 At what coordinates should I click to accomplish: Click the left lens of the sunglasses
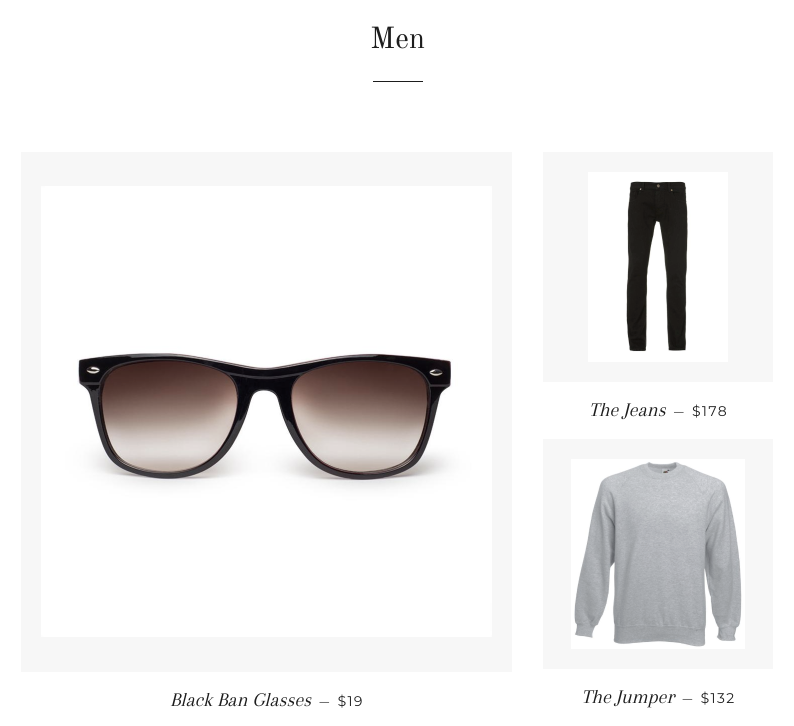170,415
